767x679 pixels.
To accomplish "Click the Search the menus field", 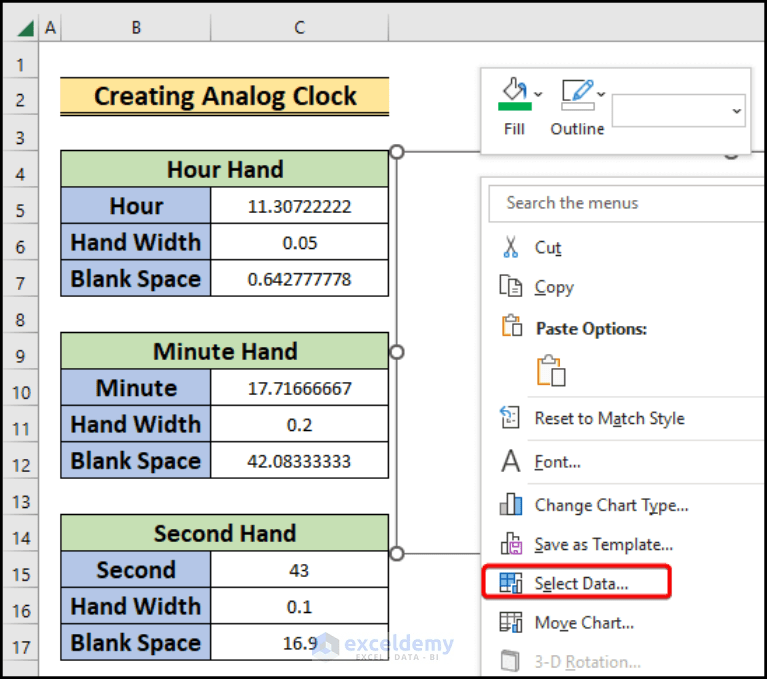I will click(626, 203).
